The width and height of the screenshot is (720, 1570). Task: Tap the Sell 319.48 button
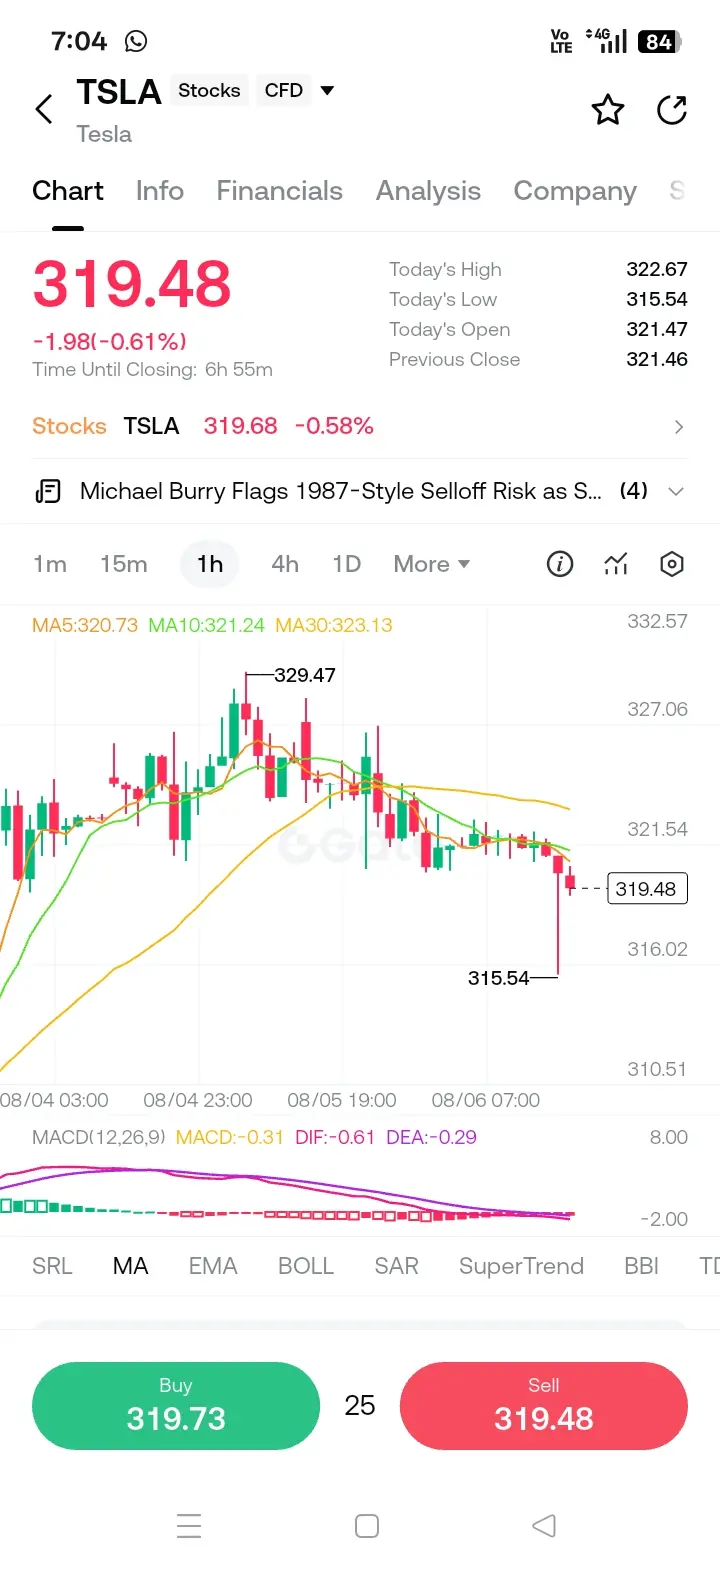pyautogui.click(x=544, y=1406)
